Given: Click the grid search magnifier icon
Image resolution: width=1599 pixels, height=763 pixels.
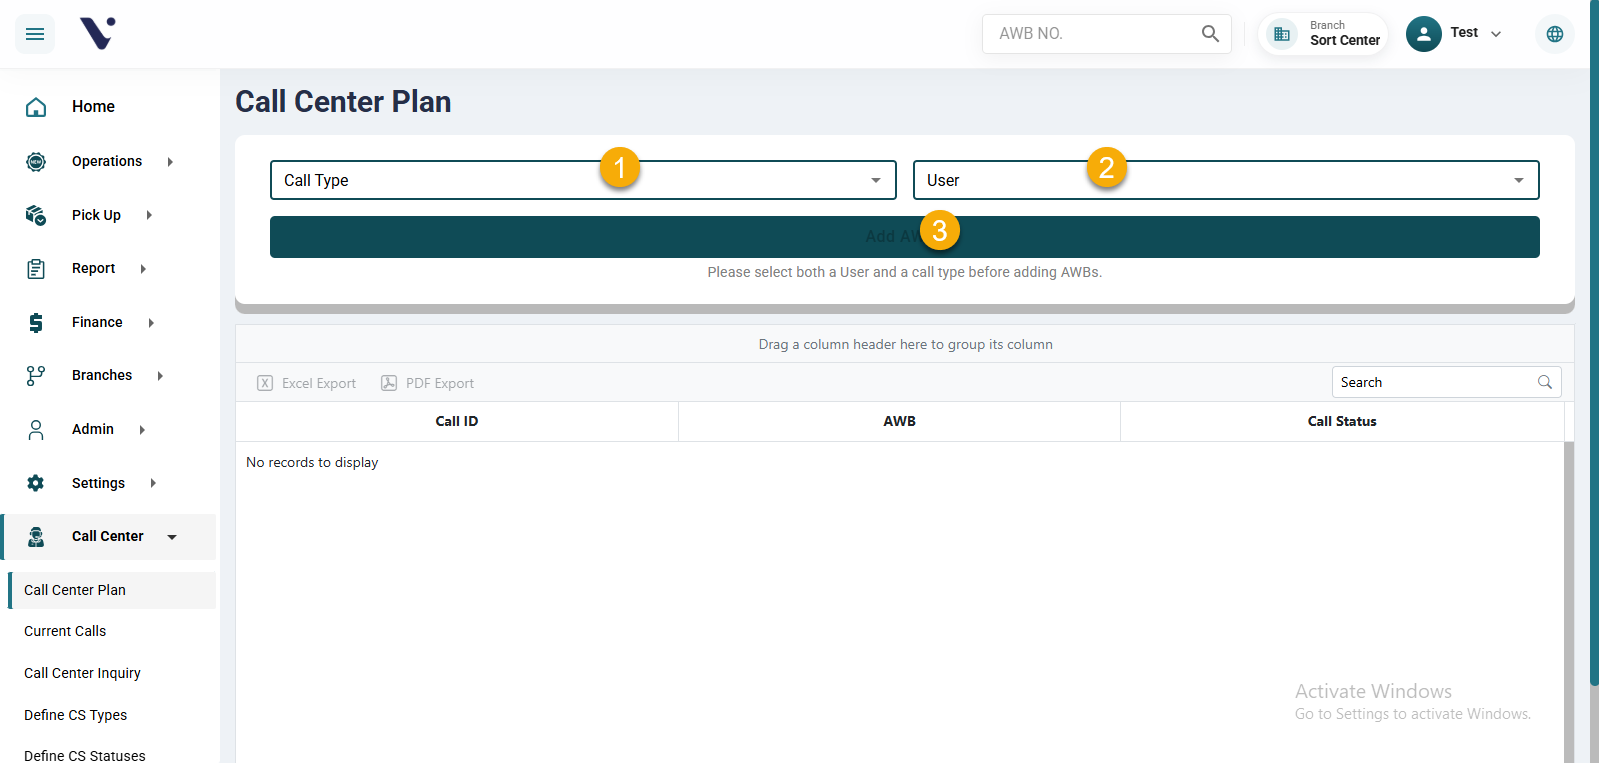Looking at the screenshot, I should coord(1545,382).
